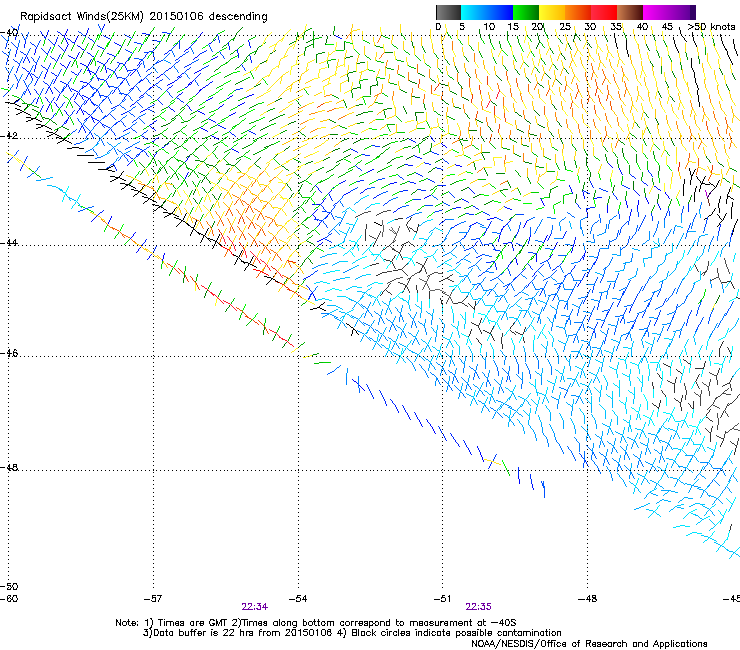This screenshot has height=650, width=740.
Task: Click the chart title 'Rapidsact Winds(25KM) 20150106 descending'
Action: (143, 17)
